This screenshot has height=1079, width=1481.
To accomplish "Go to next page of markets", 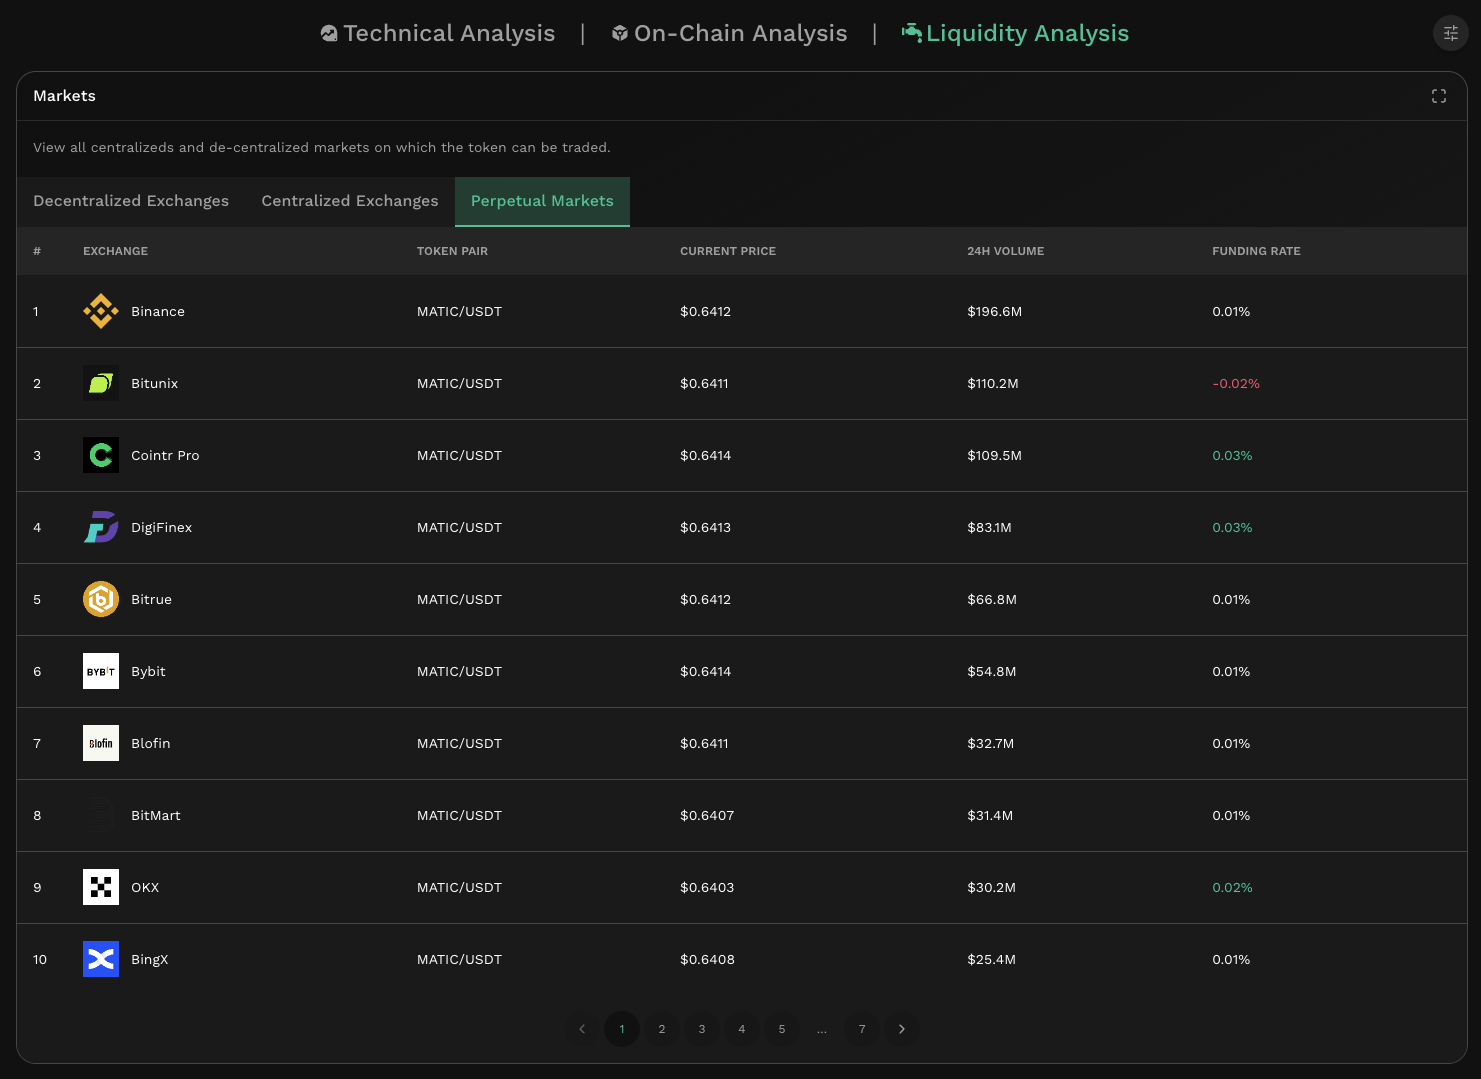I will pyautogui.click(x=901, y=1029).
